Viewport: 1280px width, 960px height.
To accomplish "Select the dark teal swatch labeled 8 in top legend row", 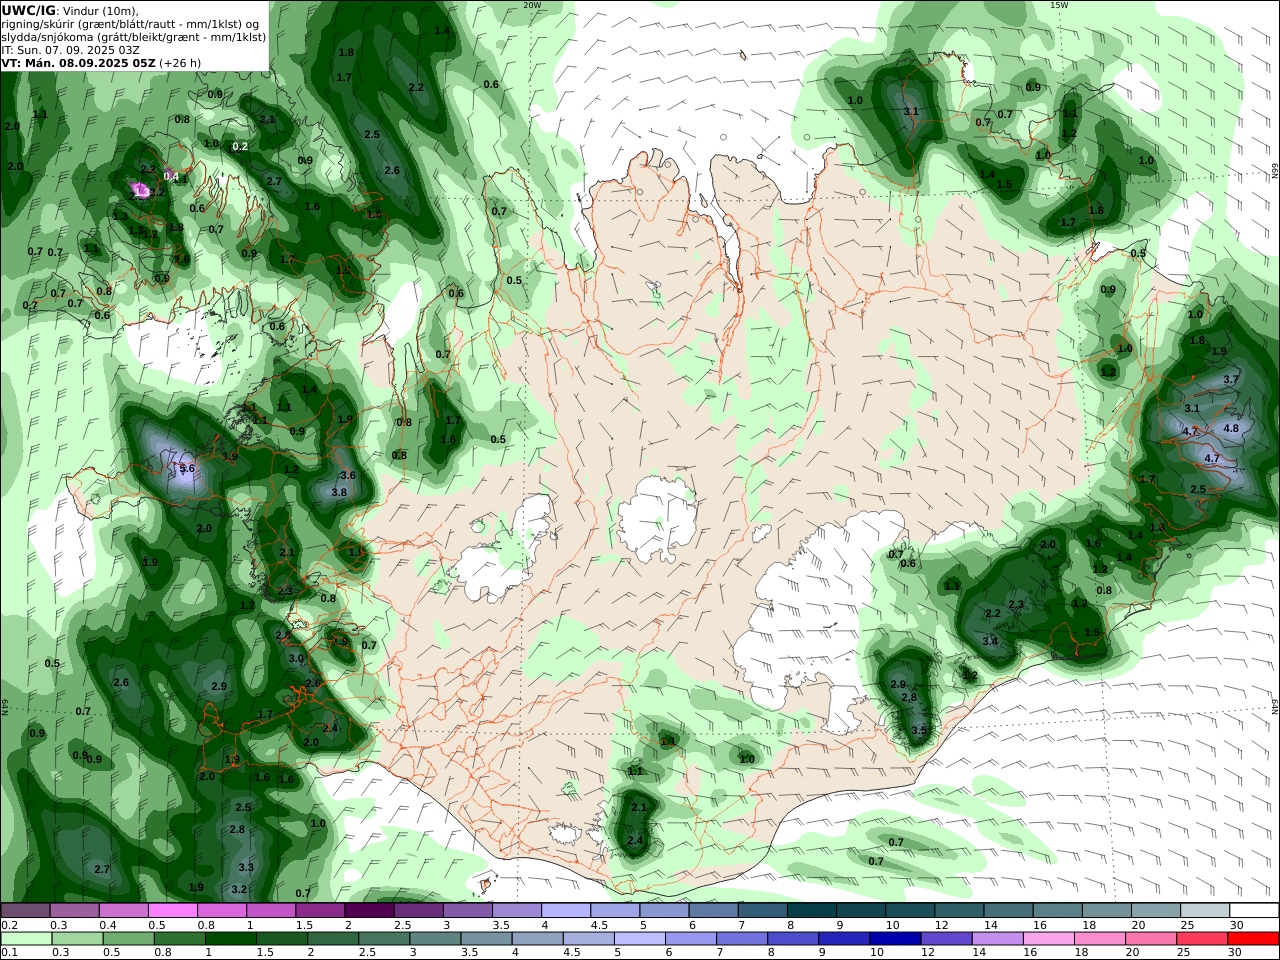I will click(812, 911).
